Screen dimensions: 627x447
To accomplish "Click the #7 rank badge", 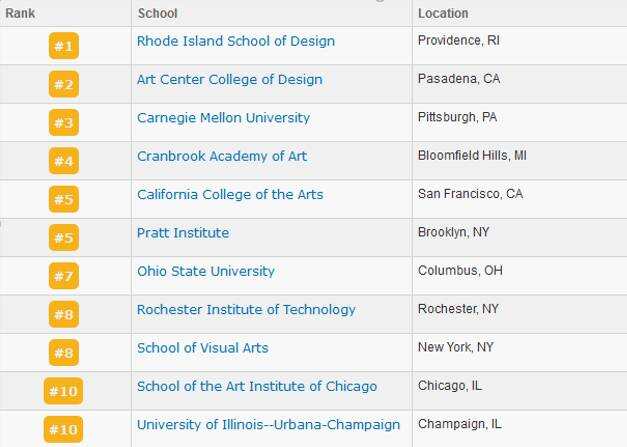I will [64, 276].
